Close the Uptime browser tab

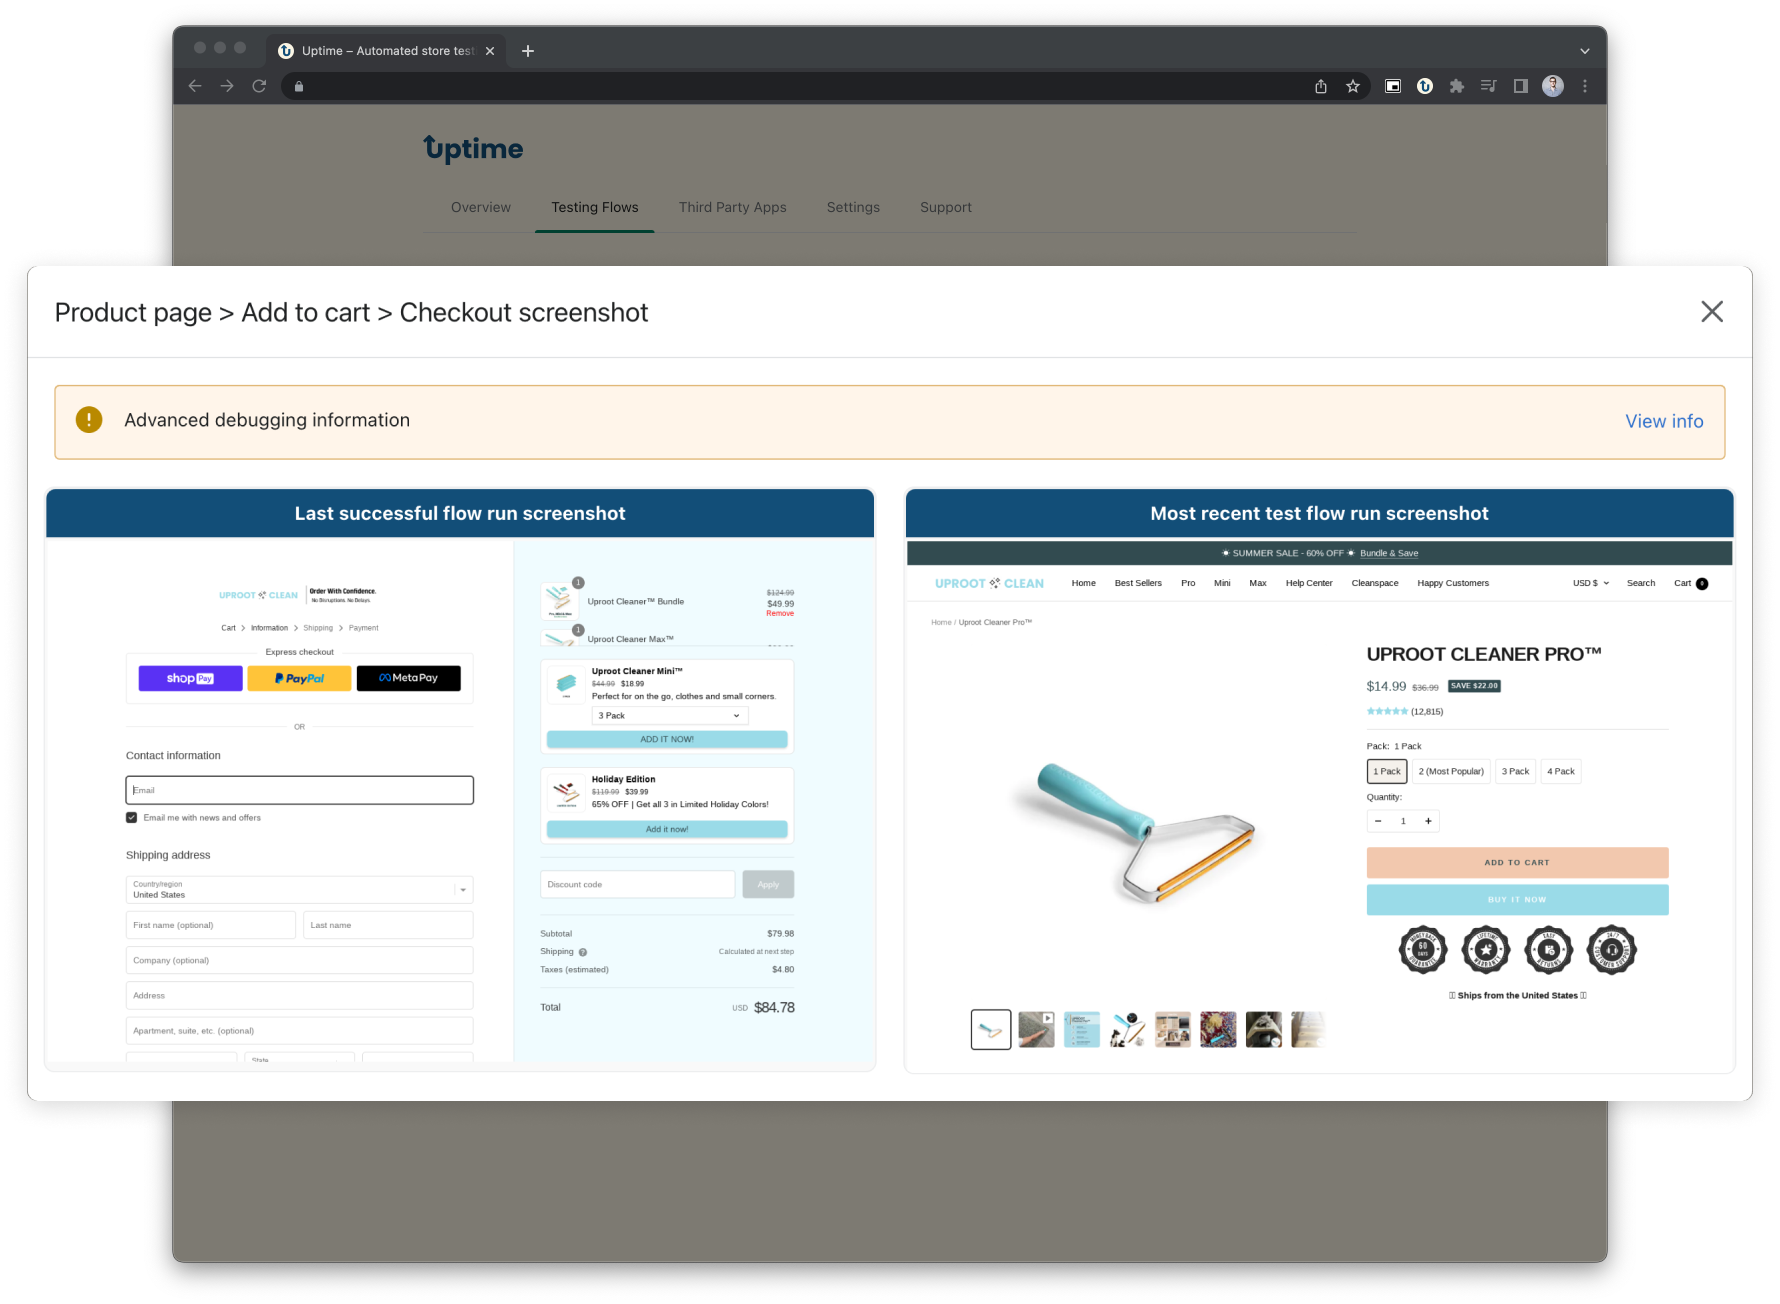coord(490,51)
